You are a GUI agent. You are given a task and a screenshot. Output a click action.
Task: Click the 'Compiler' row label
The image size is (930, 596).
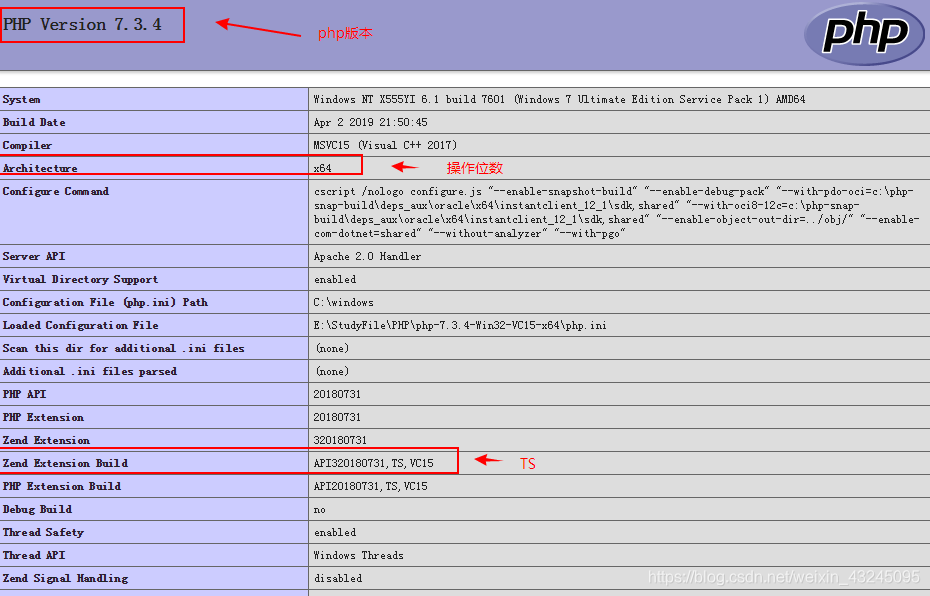27,145
